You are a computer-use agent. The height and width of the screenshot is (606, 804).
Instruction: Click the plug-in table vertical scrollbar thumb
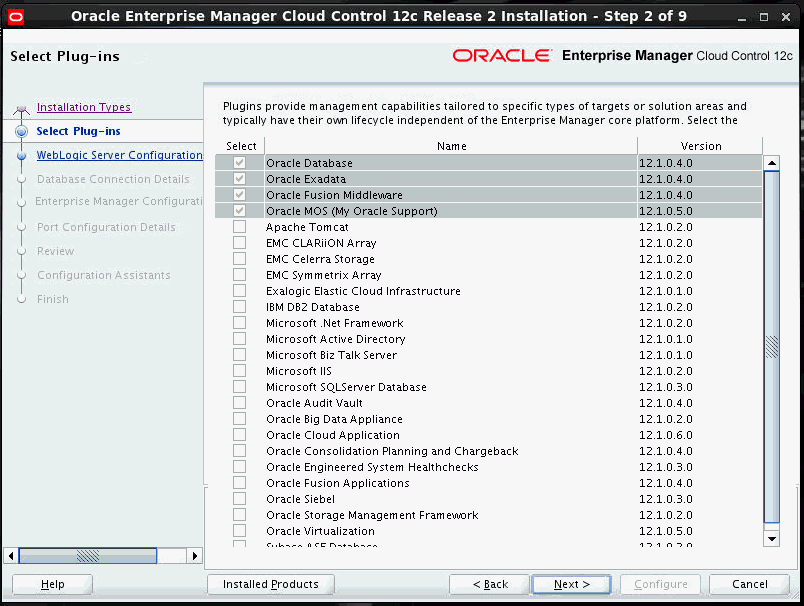click(772, 347)
